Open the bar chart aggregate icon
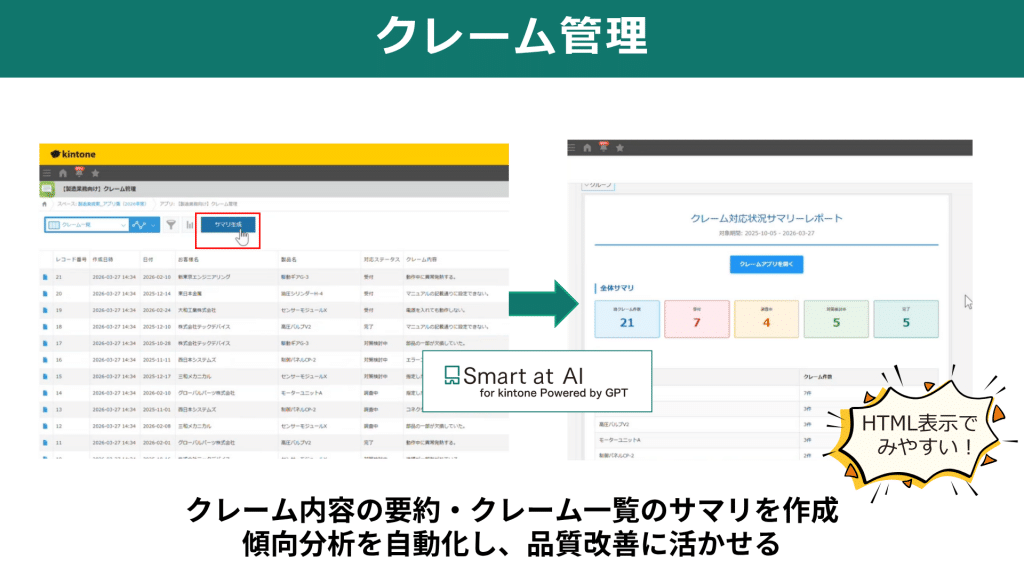 pos(189,225)
